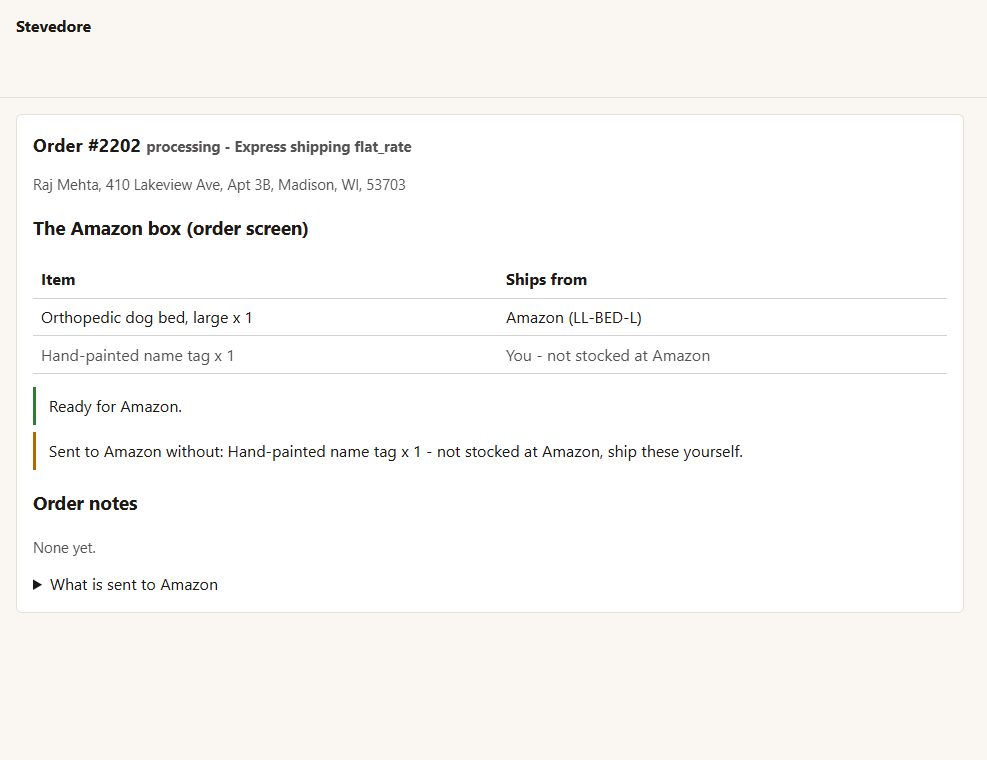
Task: Click the "None yet." notes placeholder
Action: pos(64,548)
